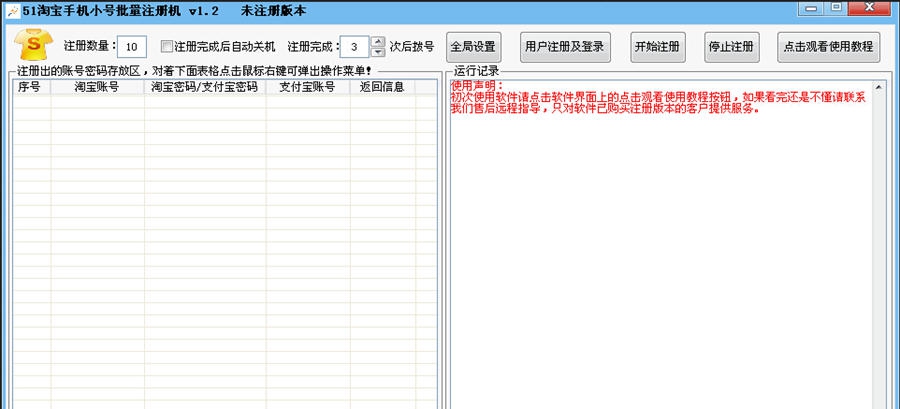Focus the 注册数量 input field

coord(131,47)
